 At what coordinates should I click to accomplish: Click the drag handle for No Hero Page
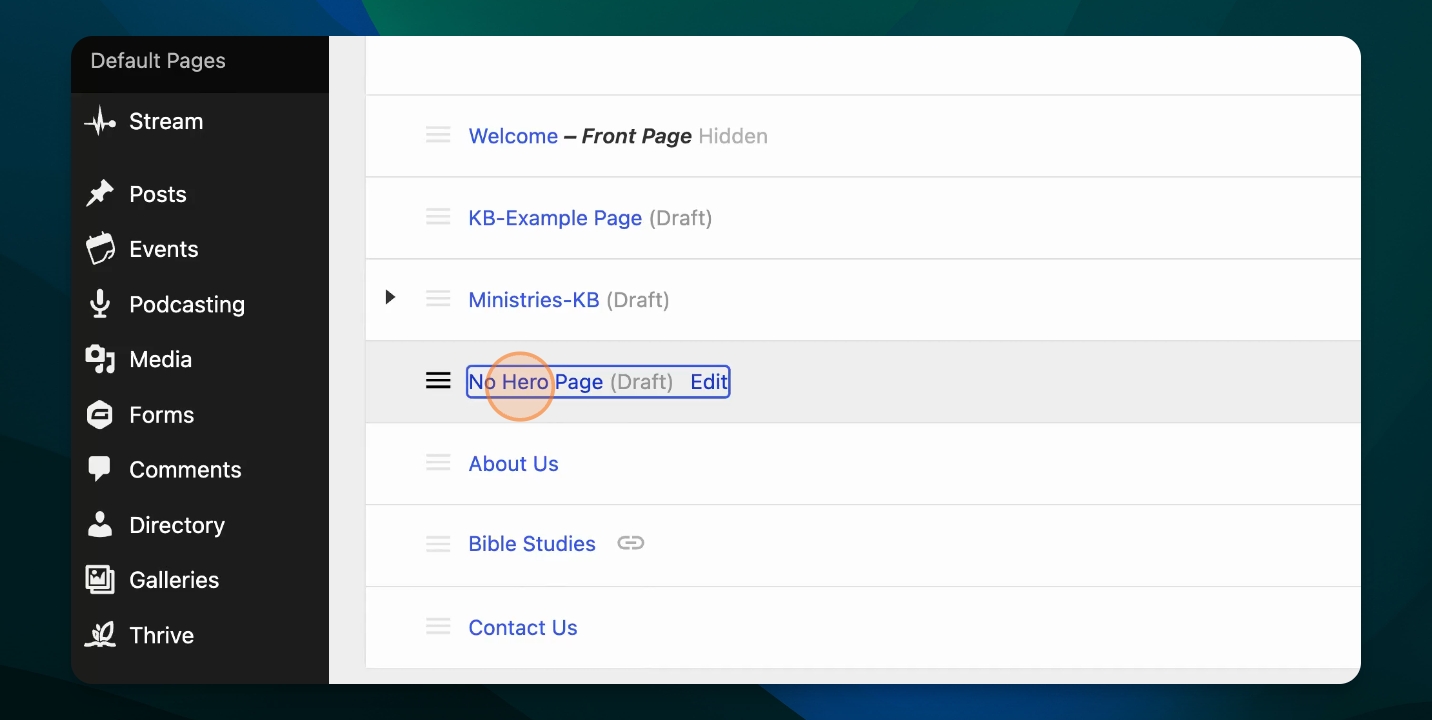point(438,381)
